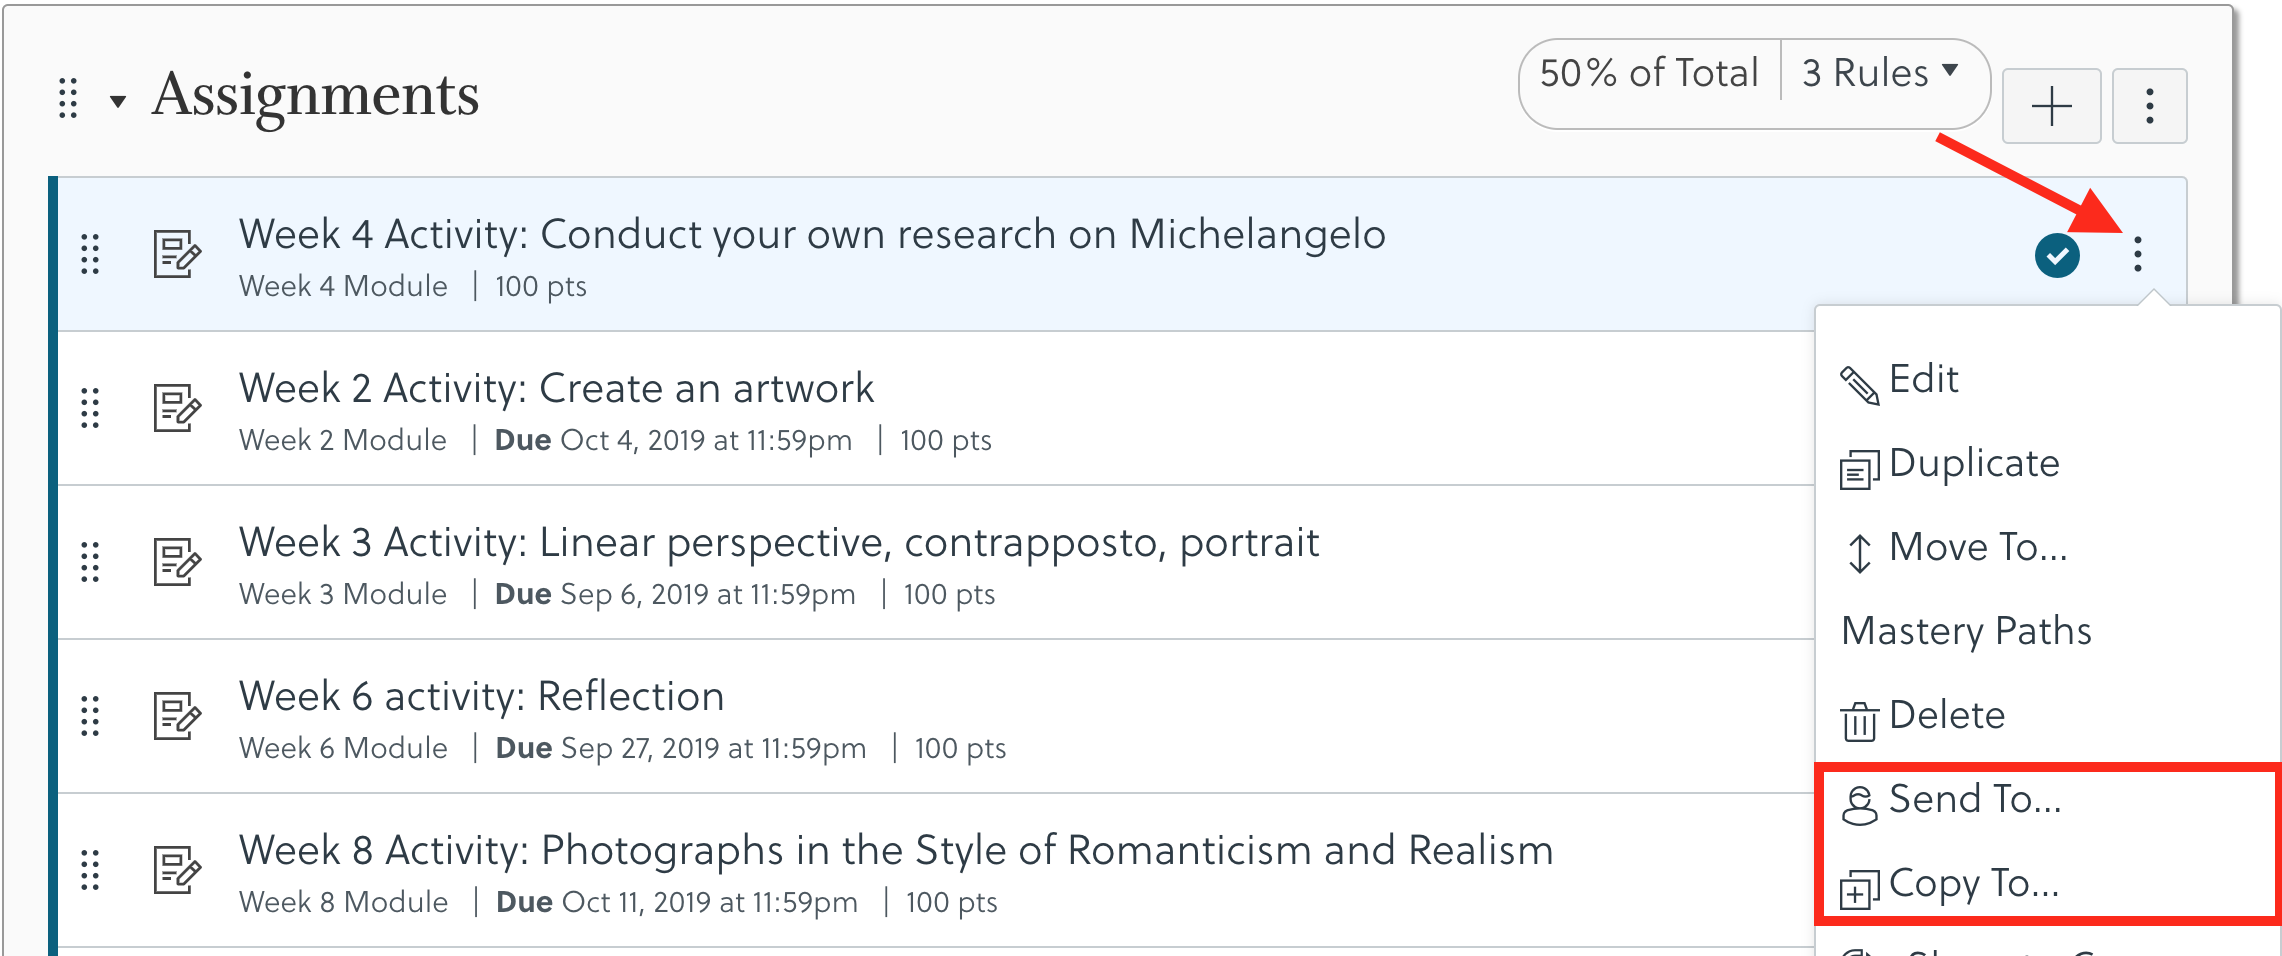Click drag handle beside Assignments heading

pyautogui.click(x=68, y=98)
